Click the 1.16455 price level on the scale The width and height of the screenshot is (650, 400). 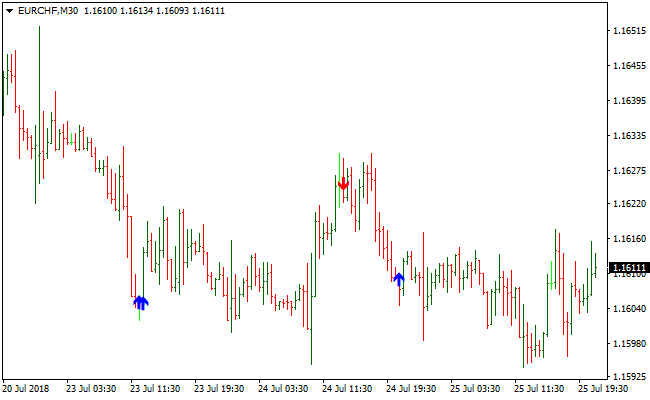628,67
